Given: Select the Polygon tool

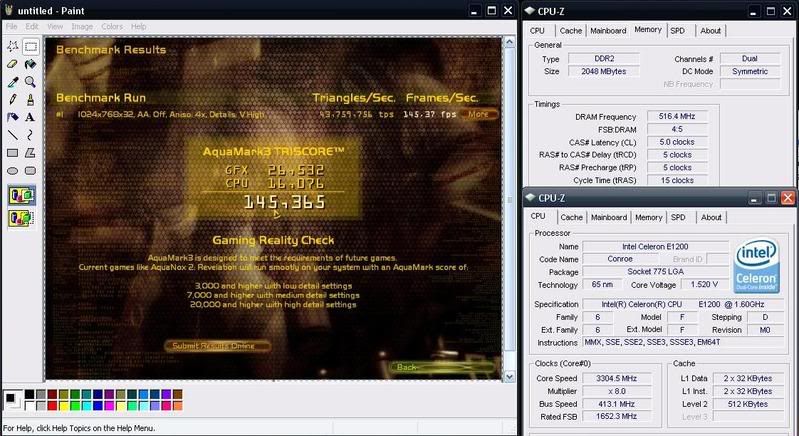Looking at the screenshot, I should (x=31, y=153).
